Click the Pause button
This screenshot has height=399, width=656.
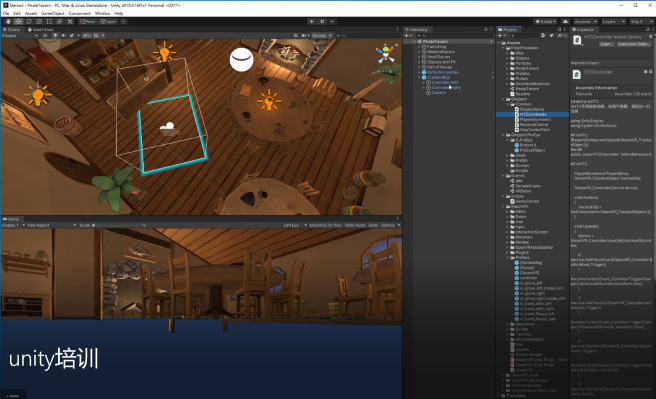pos(322,21)
